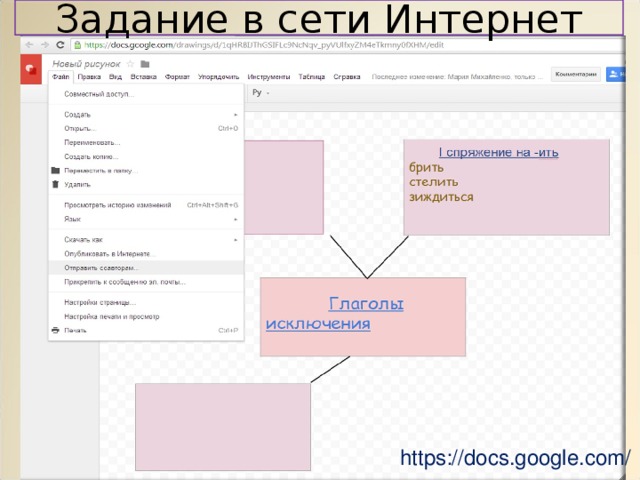Open the Файл menu

click(x=60, y=77)
